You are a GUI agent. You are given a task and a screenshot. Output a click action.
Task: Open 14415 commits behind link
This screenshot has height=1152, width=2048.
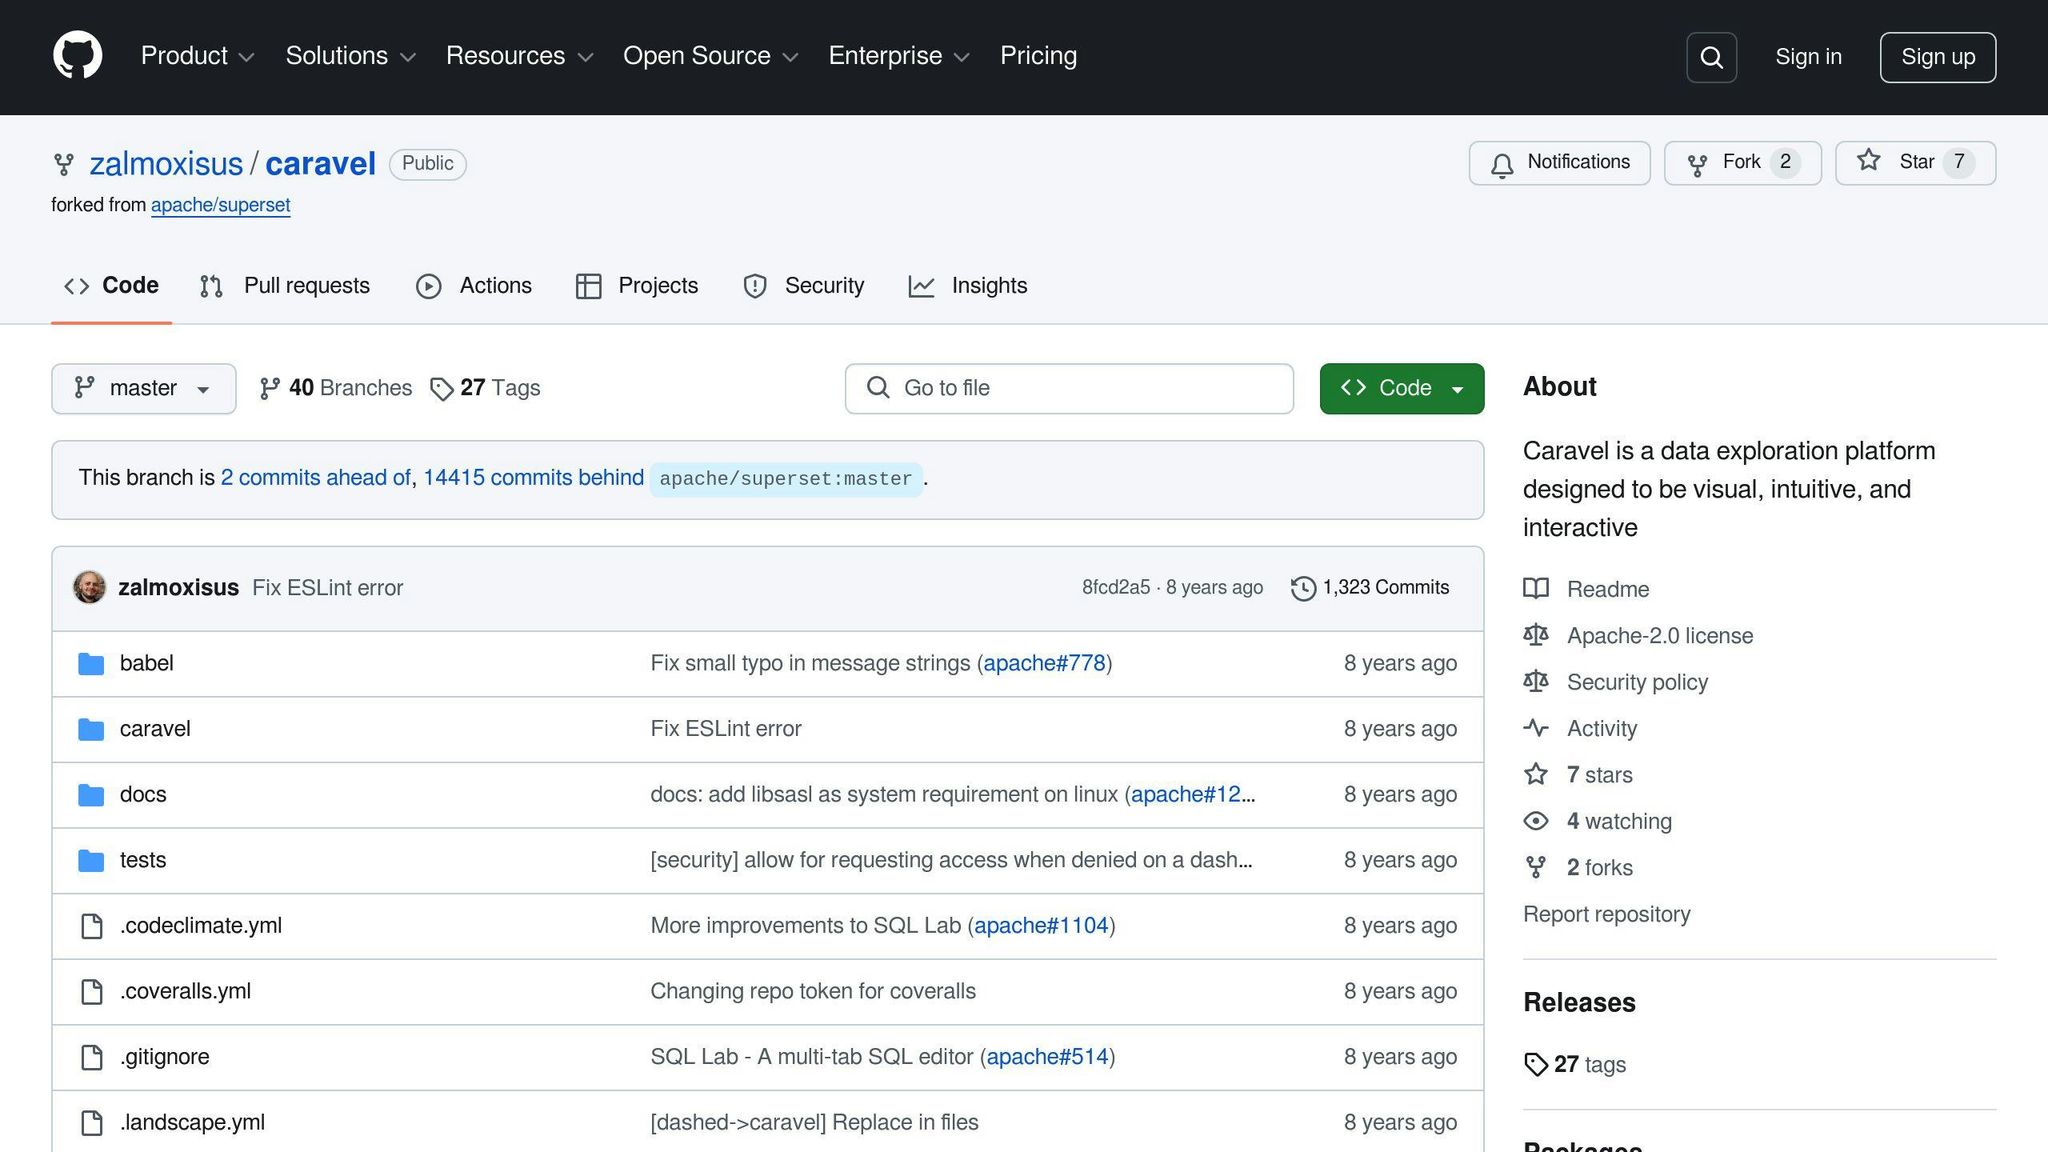coord(533,478)
